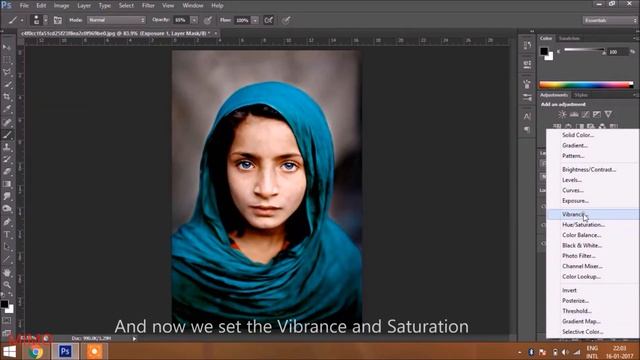Select the Zoom tool

pos(7,284)
